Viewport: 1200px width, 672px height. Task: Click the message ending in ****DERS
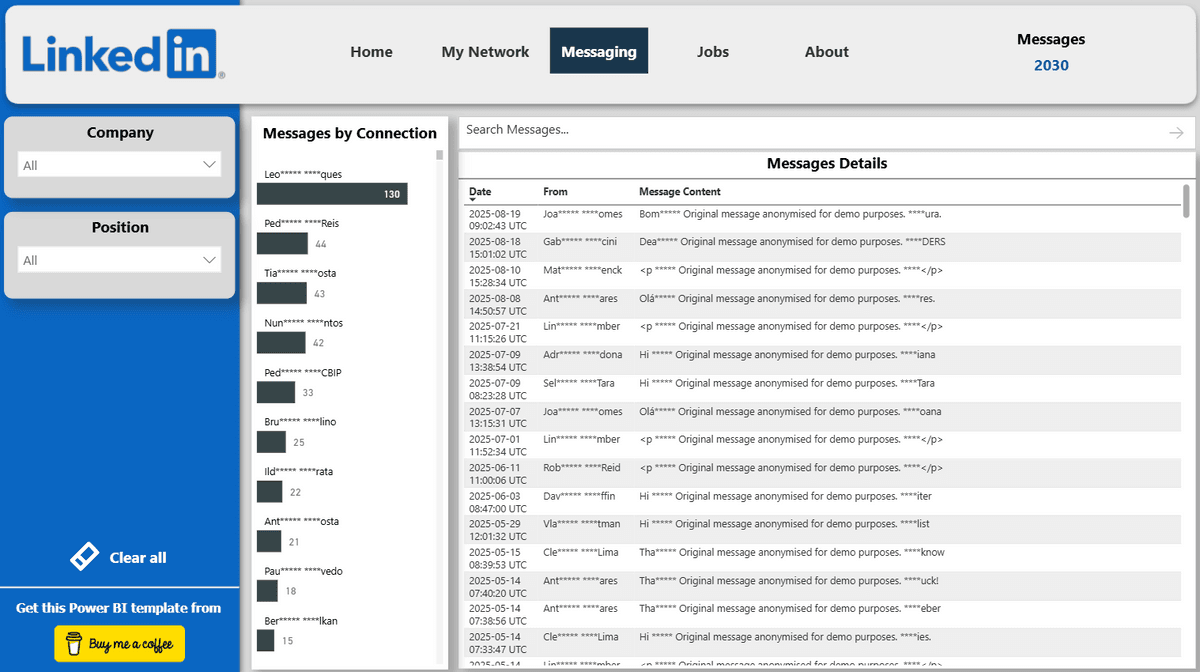pos(792,241)
